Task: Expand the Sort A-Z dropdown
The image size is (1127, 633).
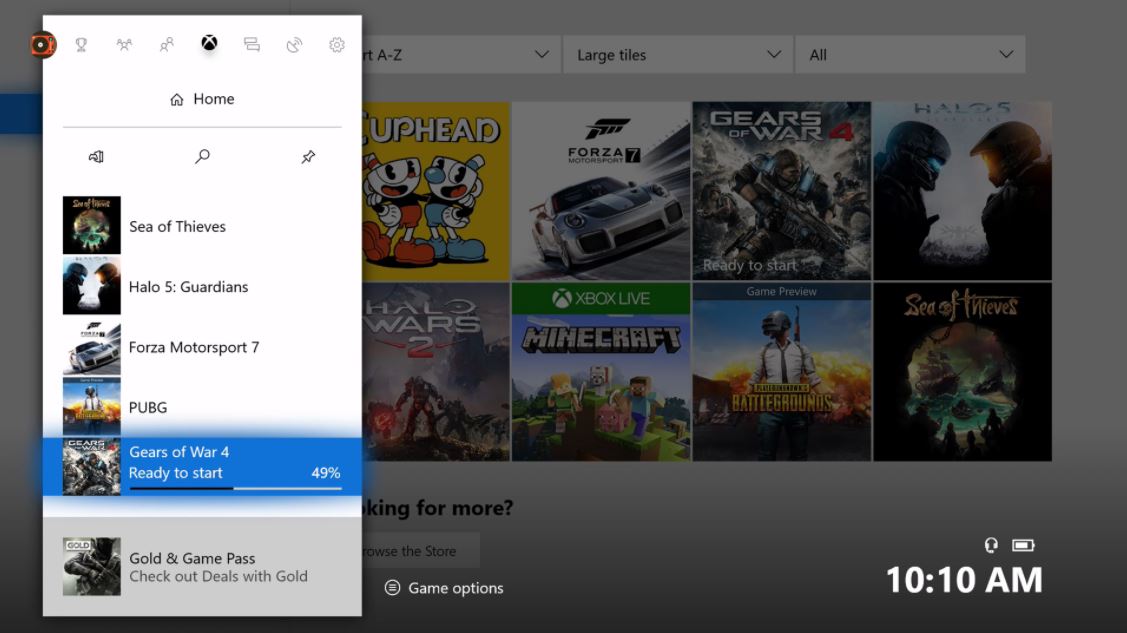Action: pyautogui.click(x=460, y=55)
